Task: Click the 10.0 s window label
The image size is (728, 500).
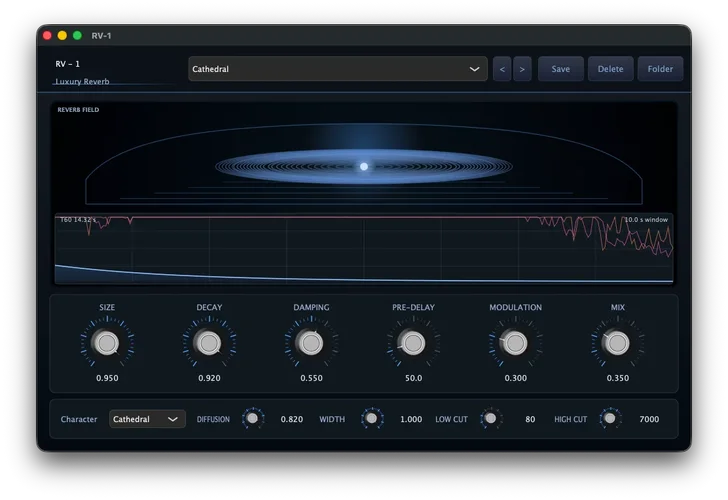Action: click(646, 220)
